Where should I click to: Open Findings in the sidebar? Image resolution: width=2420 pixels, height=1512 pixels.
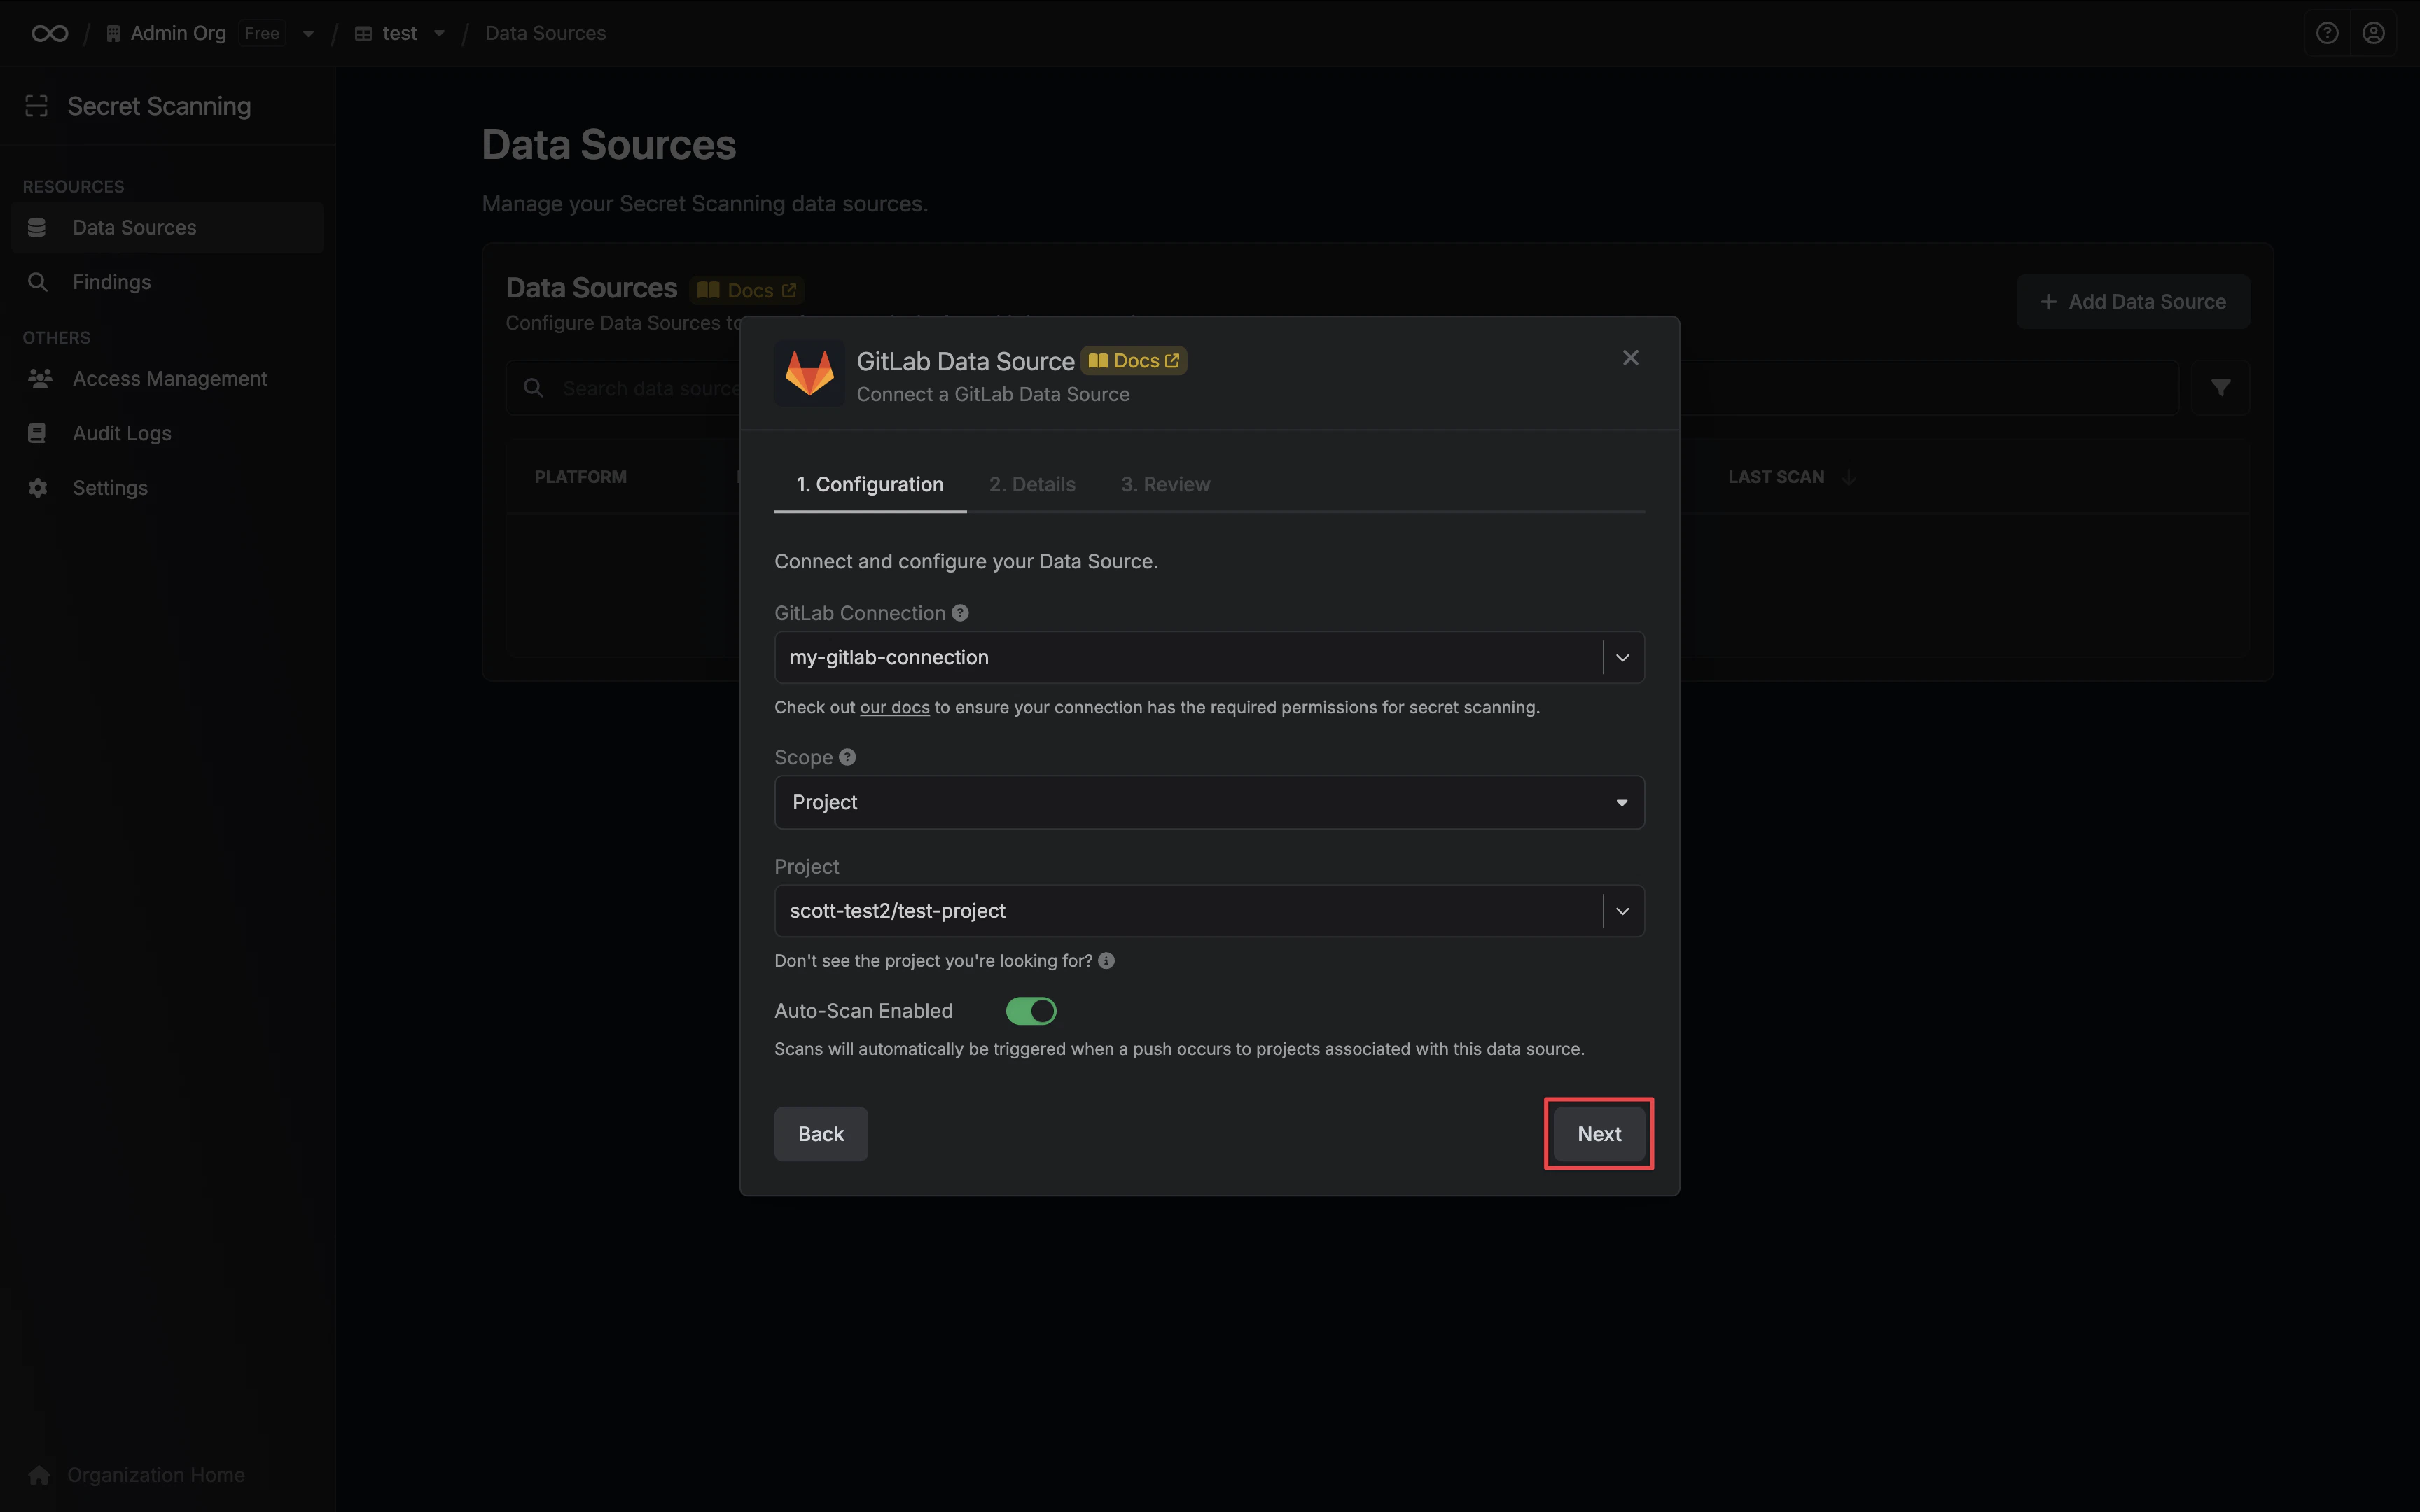tap(168, 282)
